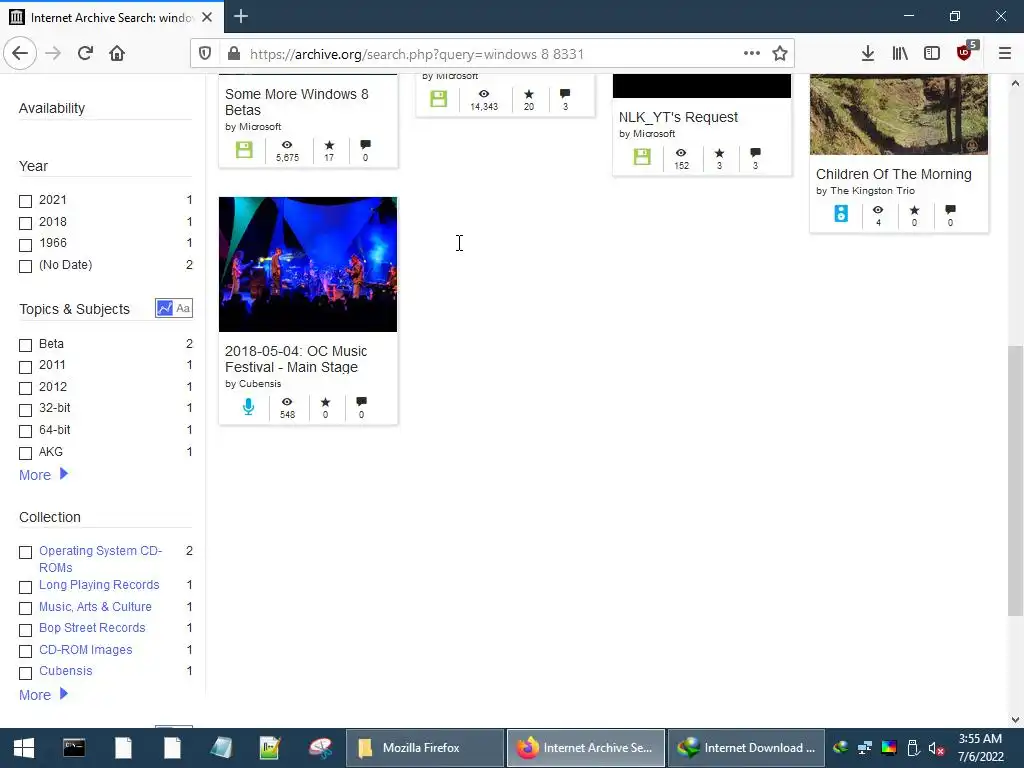
Task: Click scrollbar down arrow
Action: pyautogui.click(x=1015, y=720)
